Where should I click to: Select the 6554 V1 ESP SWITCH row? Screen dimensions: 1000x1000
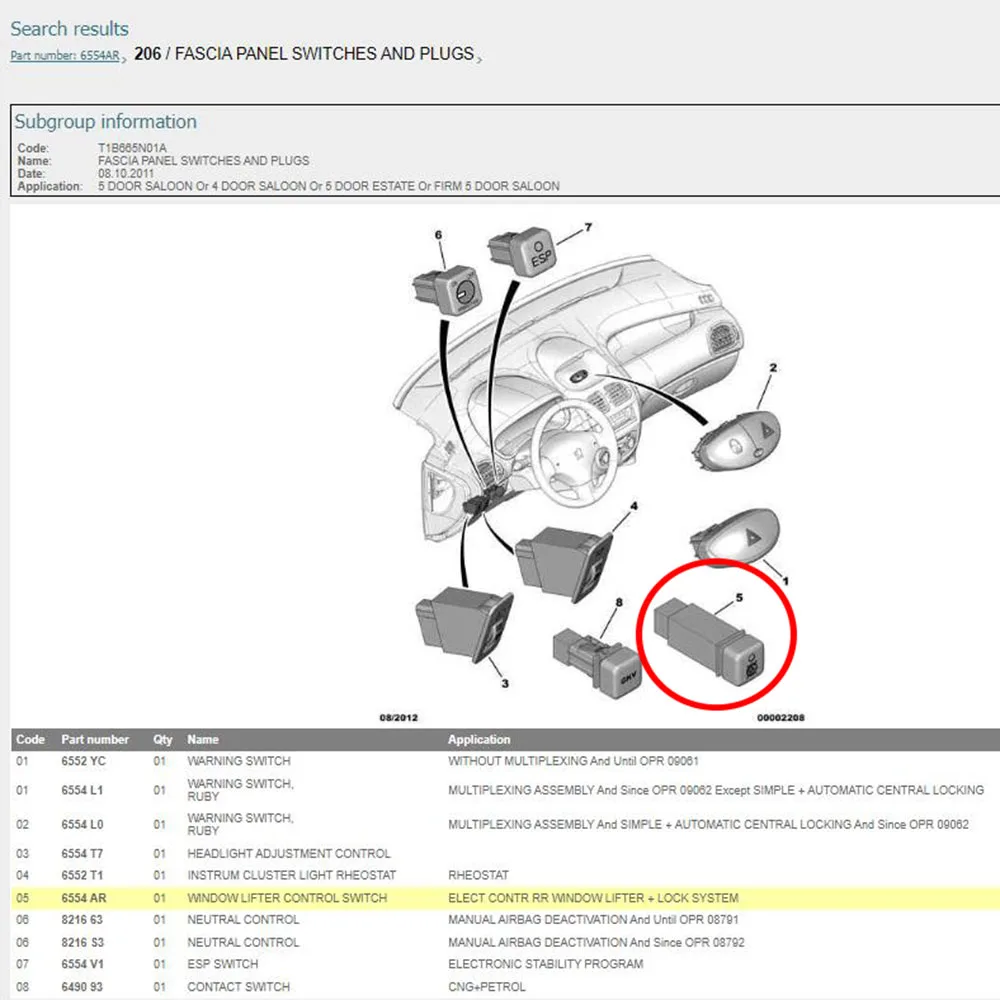tap(505, 964)
